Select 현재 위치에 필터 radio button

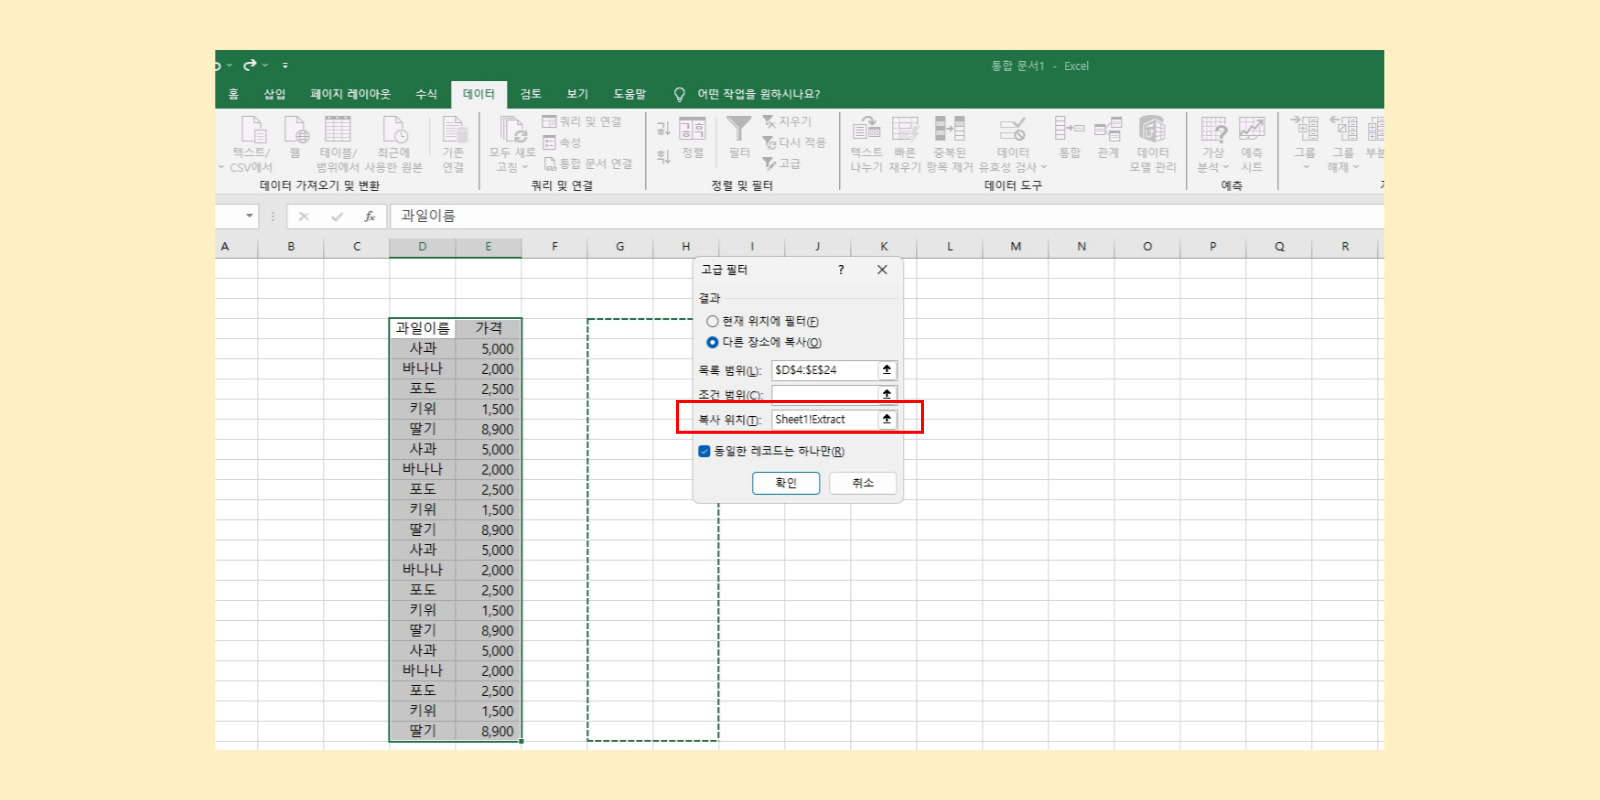712,322
